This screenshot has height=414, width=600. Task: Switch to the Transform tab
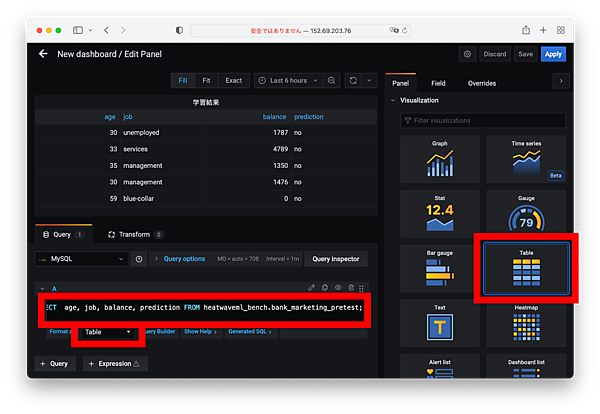pos(134,234)
